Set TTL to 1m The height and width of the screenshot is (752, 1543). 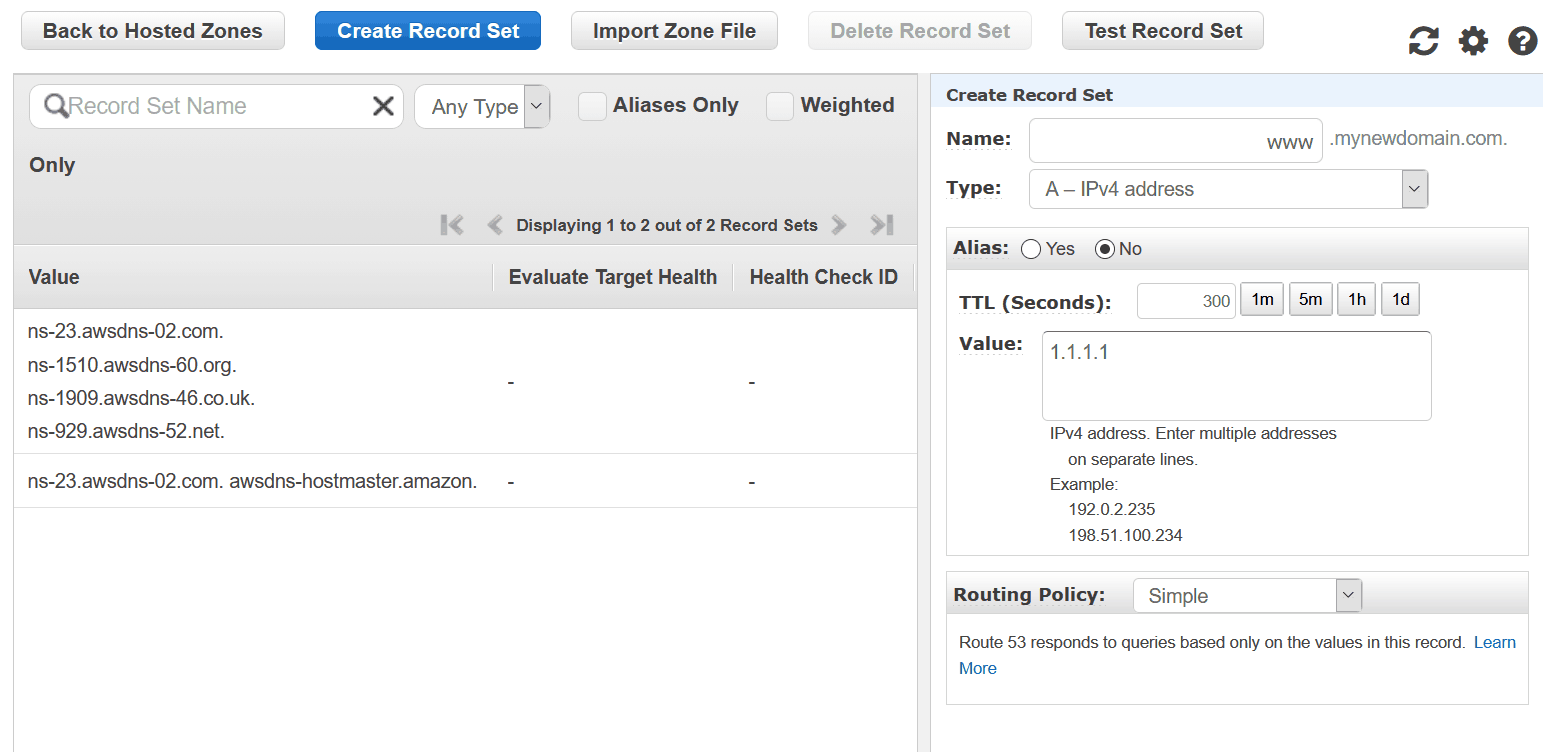pos(1262,300)
